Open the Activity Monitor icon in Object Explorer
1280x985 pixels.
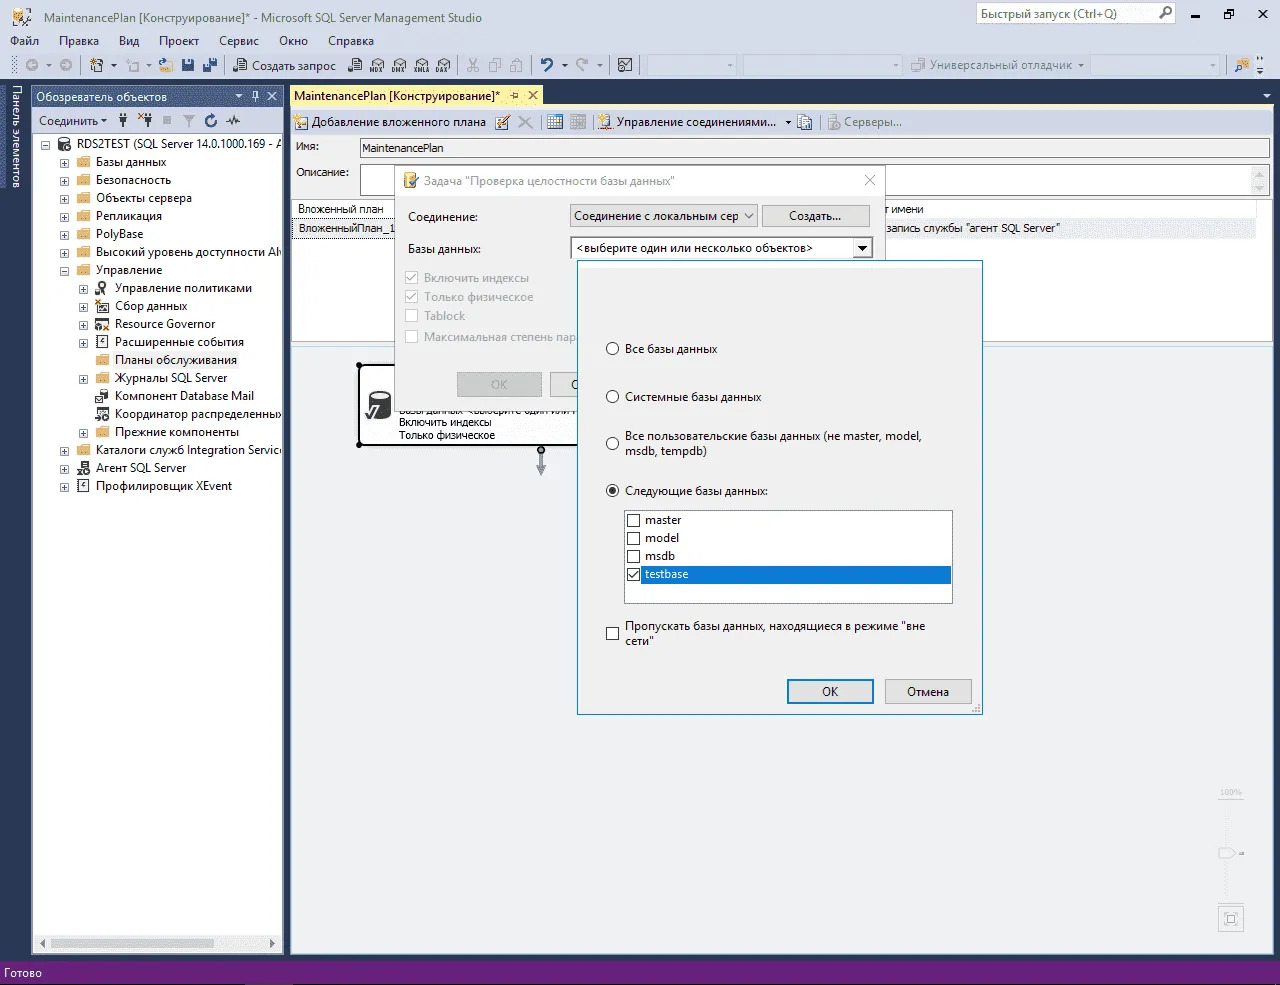coord(234,120)
